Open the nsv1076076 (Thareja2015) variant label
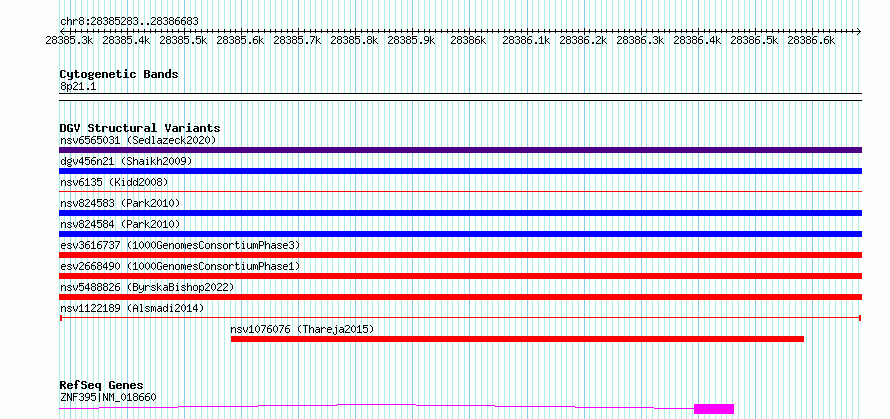Screen dimensions: 890x419 coord(302,329)
